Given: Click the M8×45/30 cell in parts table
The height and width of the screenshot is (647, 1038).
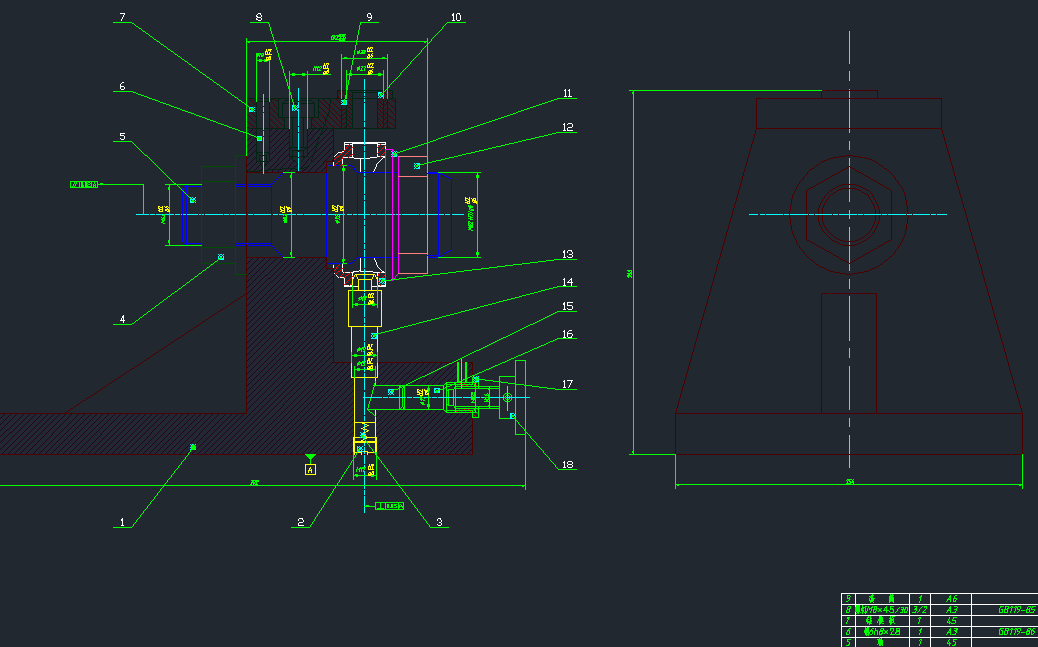Looking at the screenshot, I should (882, 610).
